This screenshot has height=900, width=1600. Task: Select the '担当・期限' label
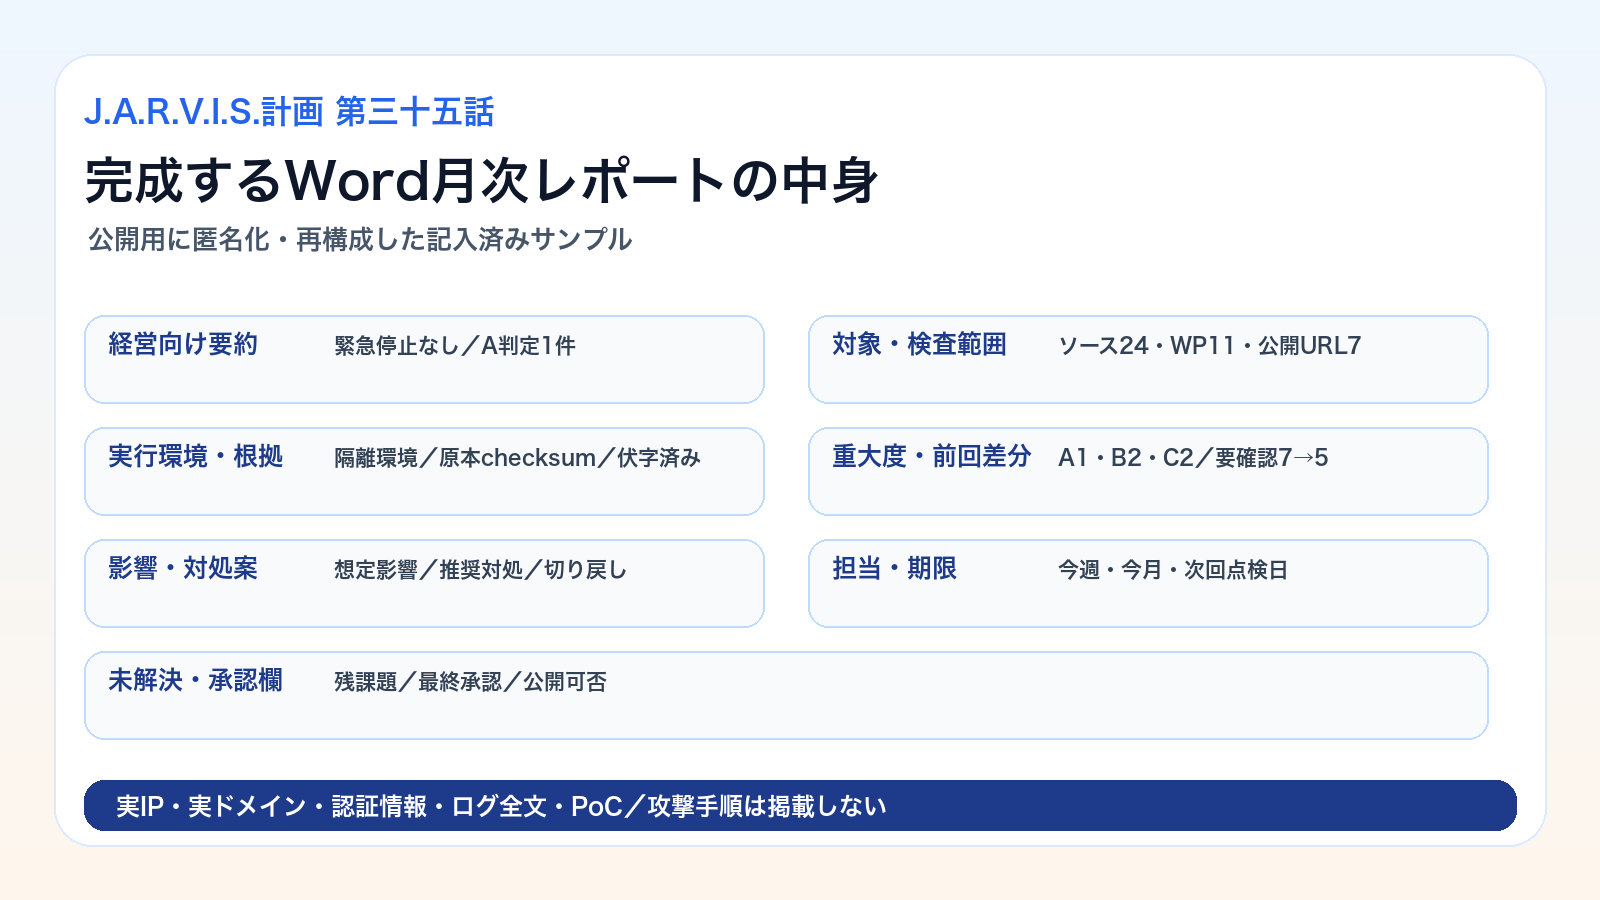(894, 569)
